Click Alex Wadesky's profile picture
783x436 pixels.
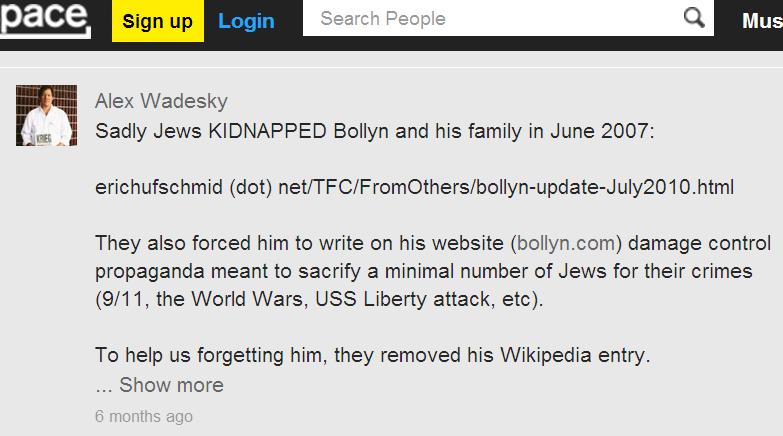coord(46,115)
